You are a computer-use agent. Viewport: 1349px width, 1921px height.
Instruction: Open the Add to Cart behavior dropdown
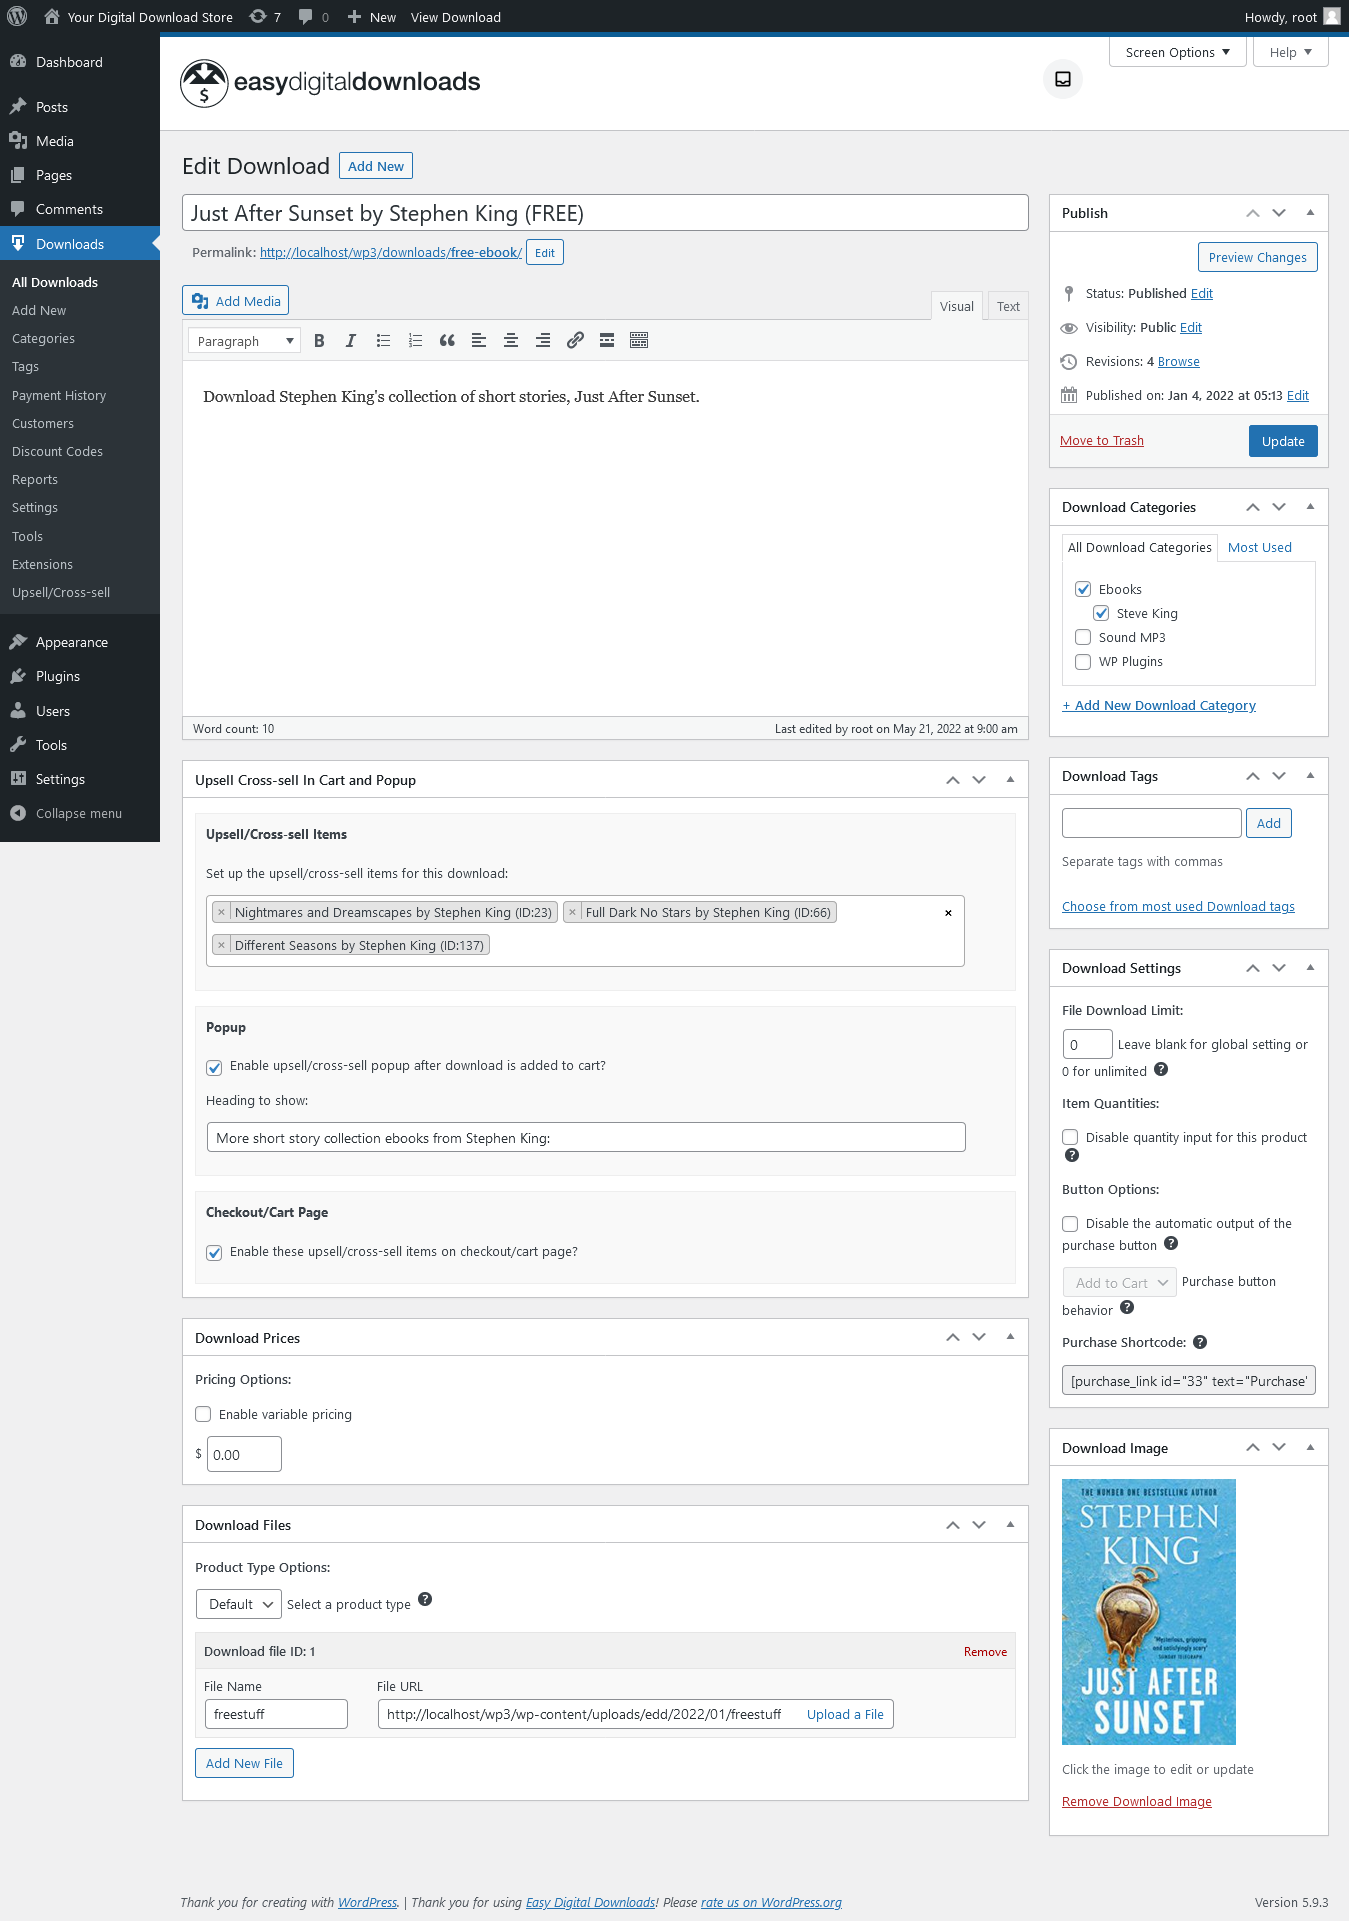[1119, 1283]
